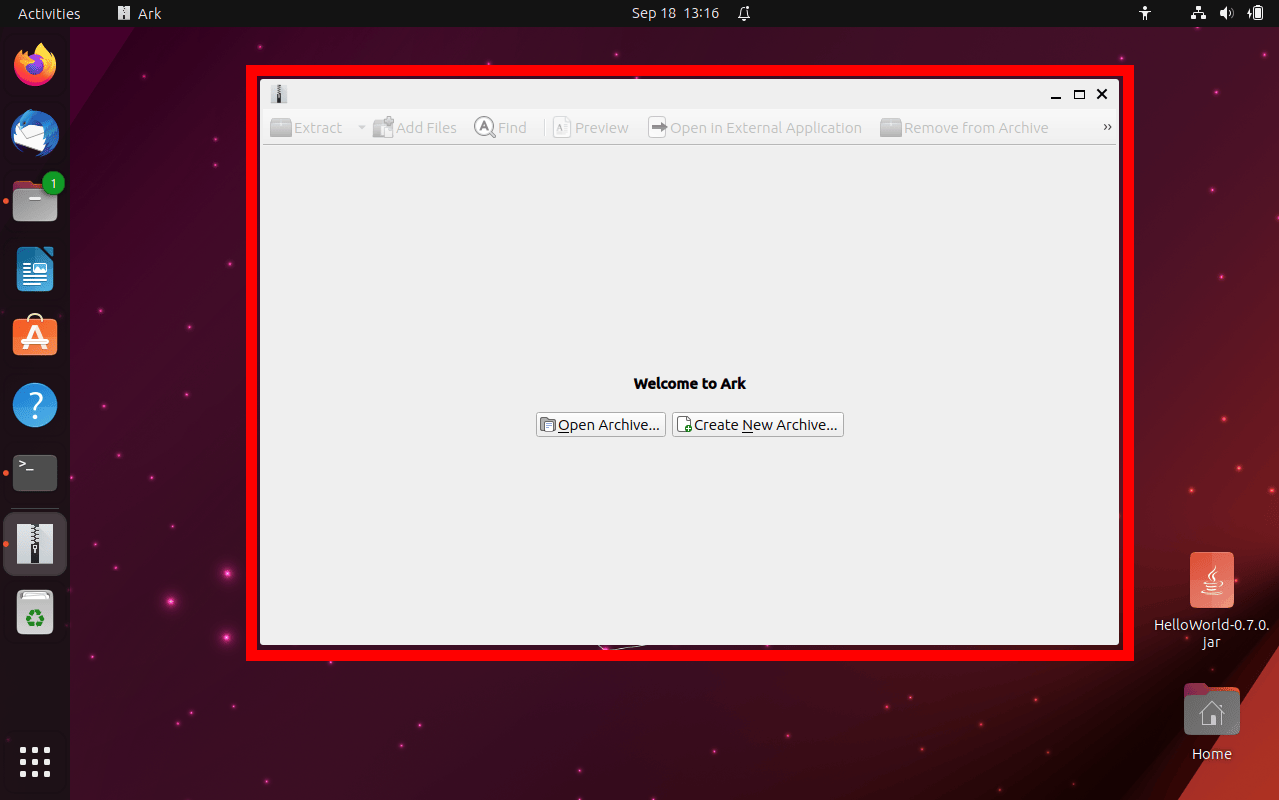Choose Open in External Application
Screen dimensions: 1279x800
point(755,128)
